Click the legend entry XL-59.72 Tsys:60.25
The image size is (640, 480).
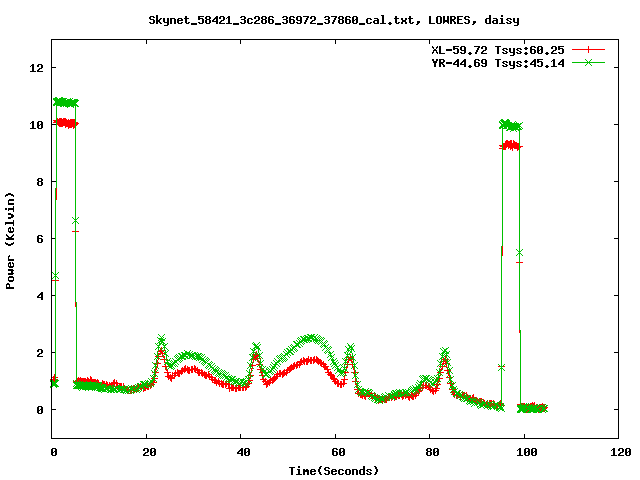click(498, 50)
